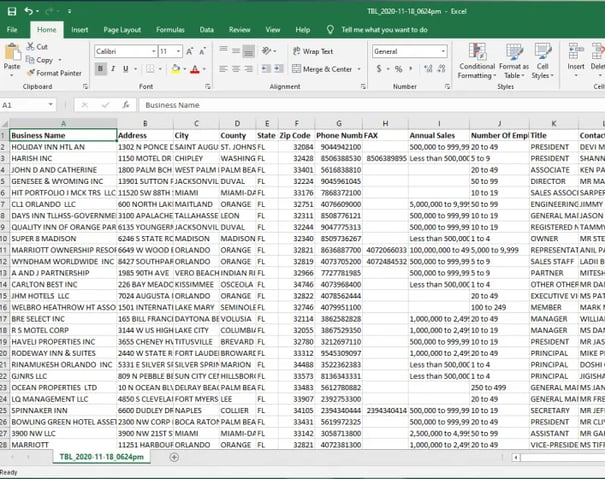Apply Percent Style format
Viewport: 605px width, 479px height.
(399, 69)
